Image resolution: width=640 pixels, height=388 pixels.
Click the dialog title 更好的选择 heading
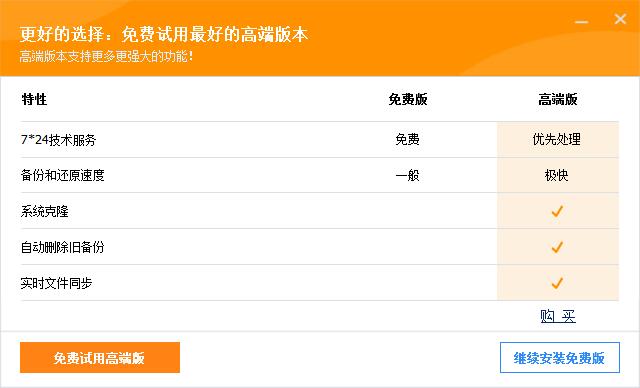pyautogui.click(x=163, y=34)
